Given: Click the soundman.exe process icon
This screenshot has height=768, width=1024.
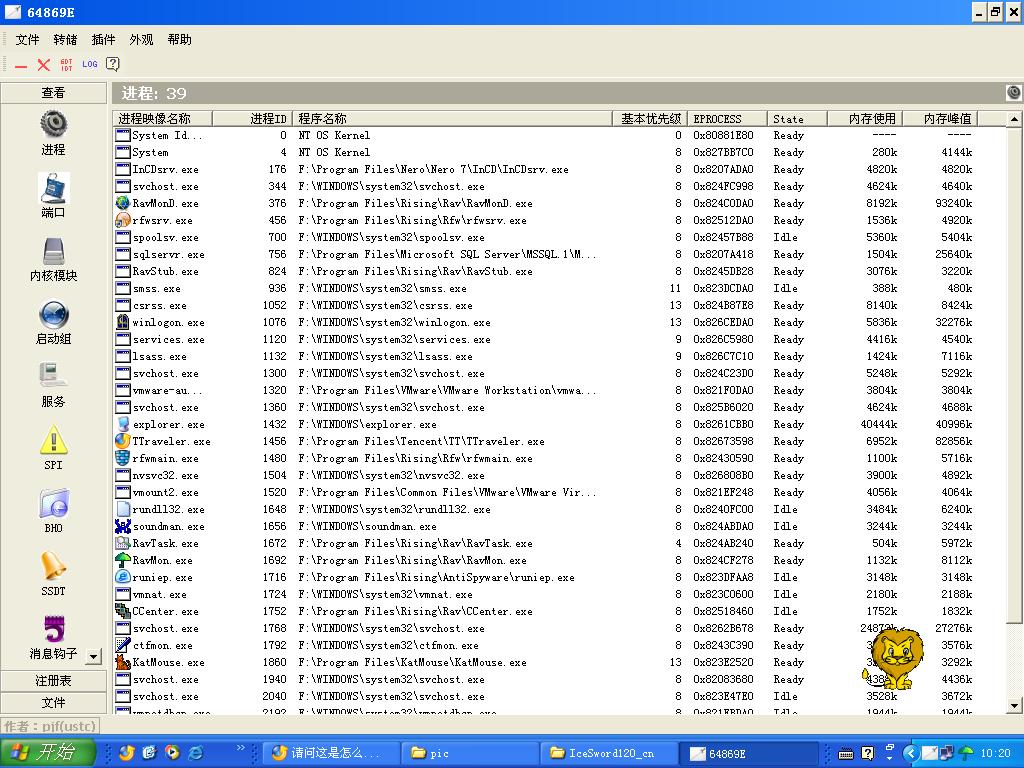Looking at the screenshot, I should coord(122,526).
